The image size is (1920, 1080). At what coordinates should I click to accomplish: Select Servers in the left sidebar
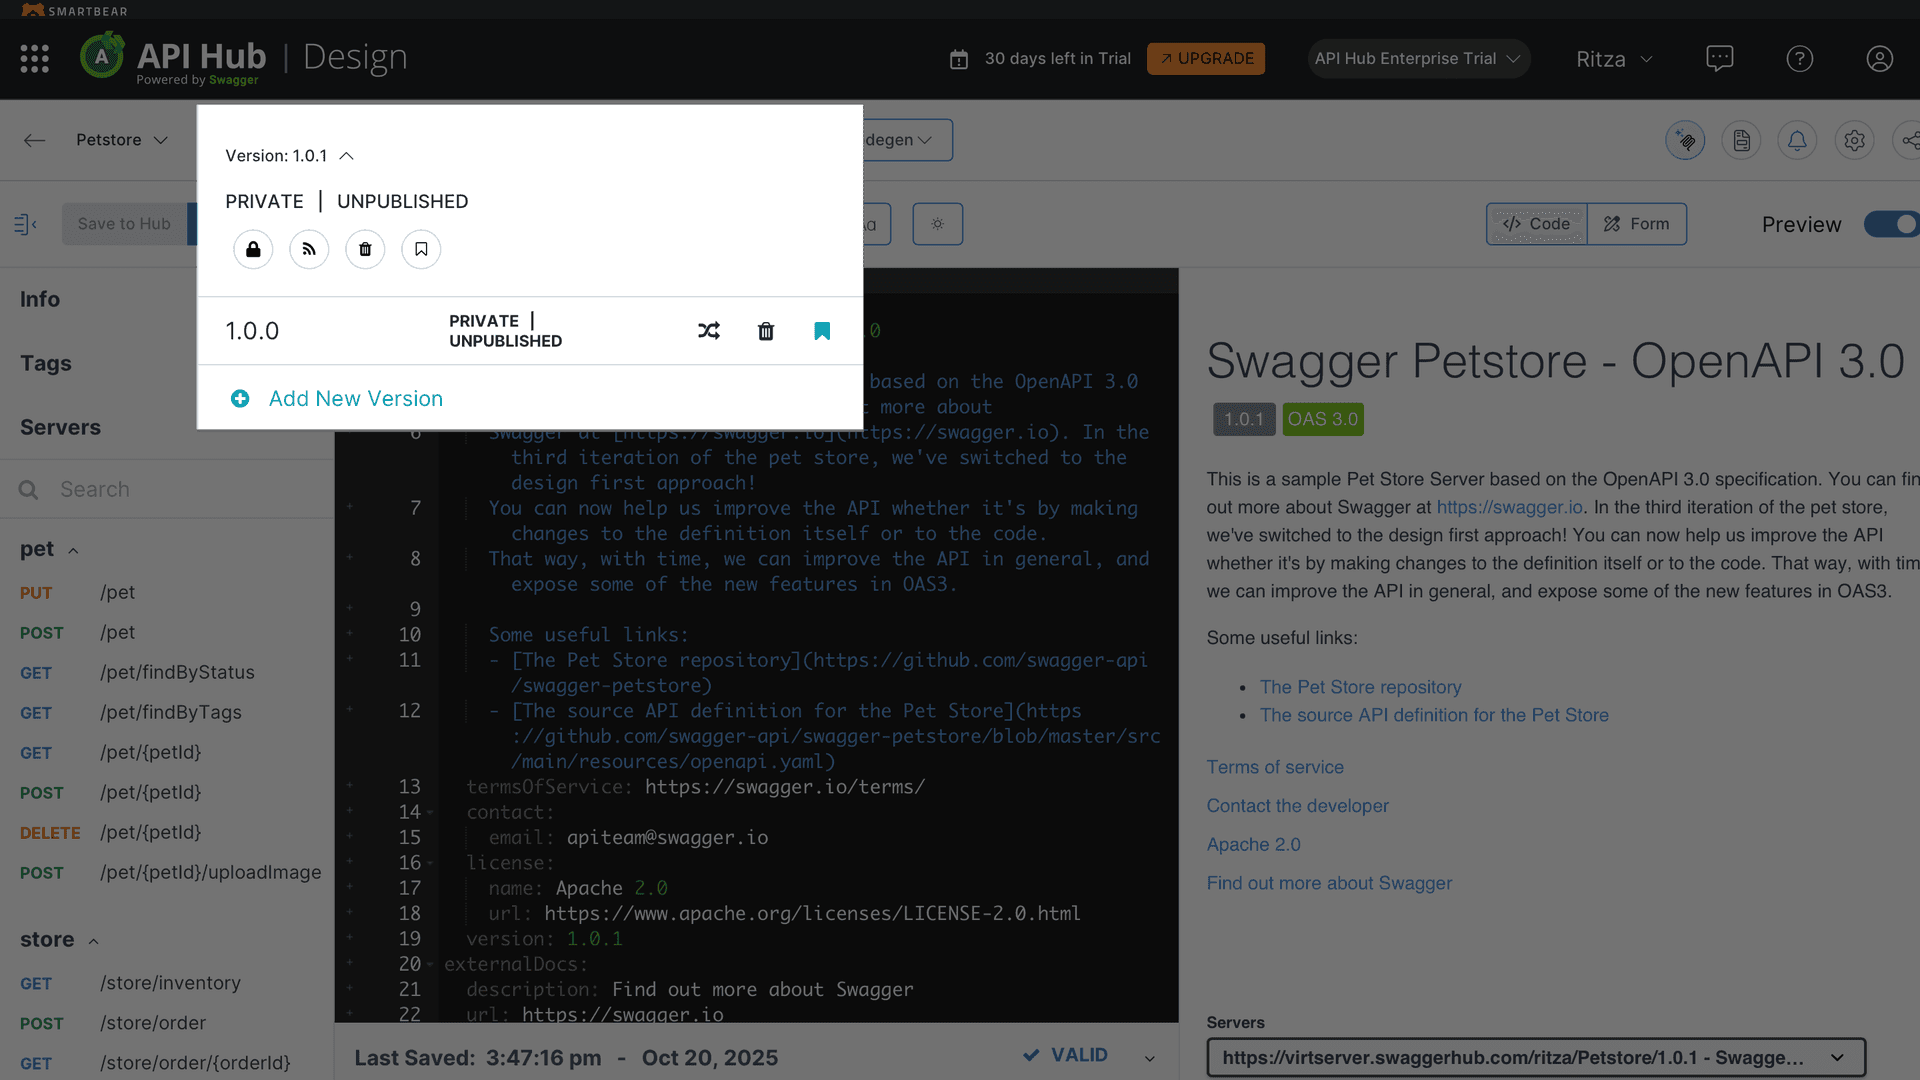pyautogui.click(x=60, y=427)
